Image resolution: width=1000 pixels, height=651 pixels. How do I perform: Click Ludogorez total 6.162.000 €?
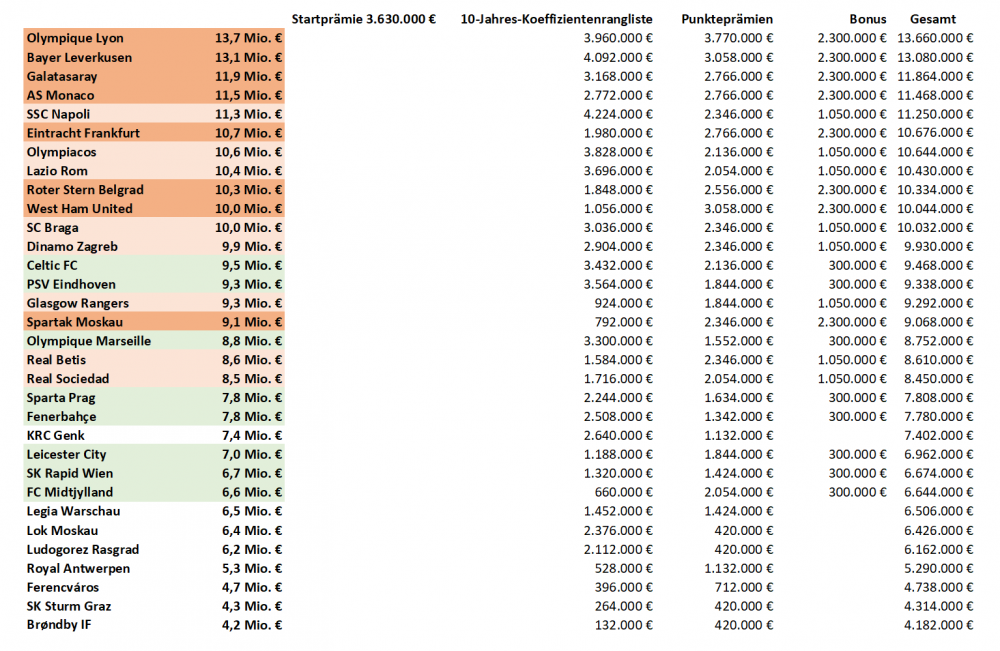coord(938,550)
